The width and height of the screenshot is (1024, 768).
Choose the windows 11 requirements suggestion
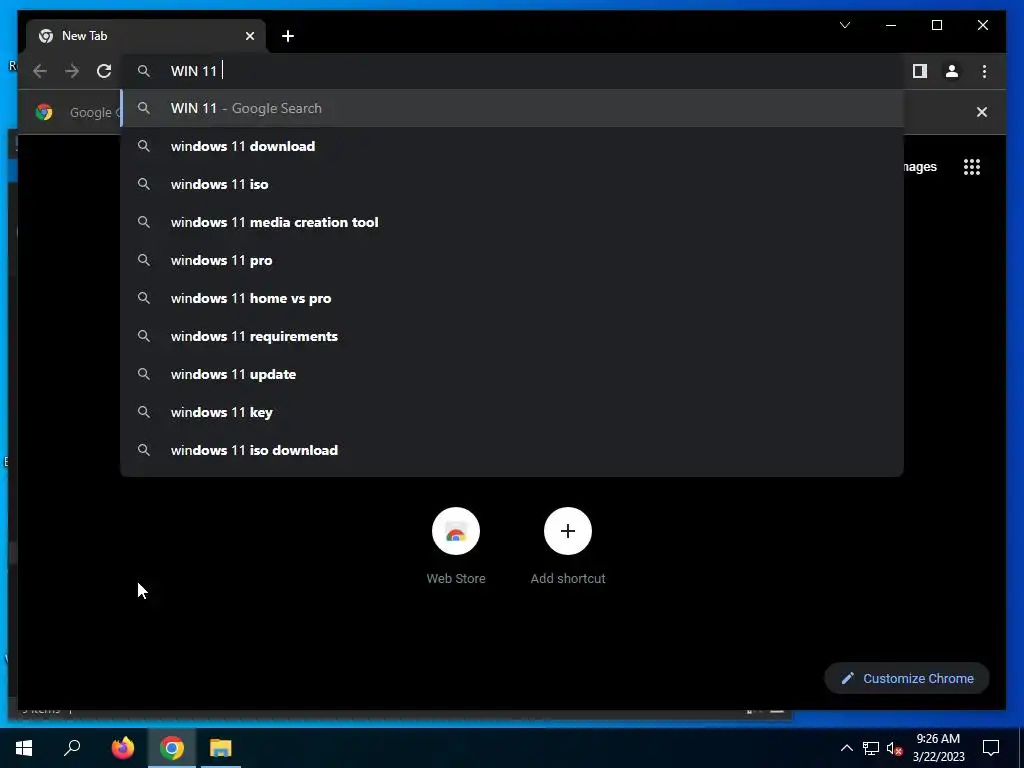[513, 336]
